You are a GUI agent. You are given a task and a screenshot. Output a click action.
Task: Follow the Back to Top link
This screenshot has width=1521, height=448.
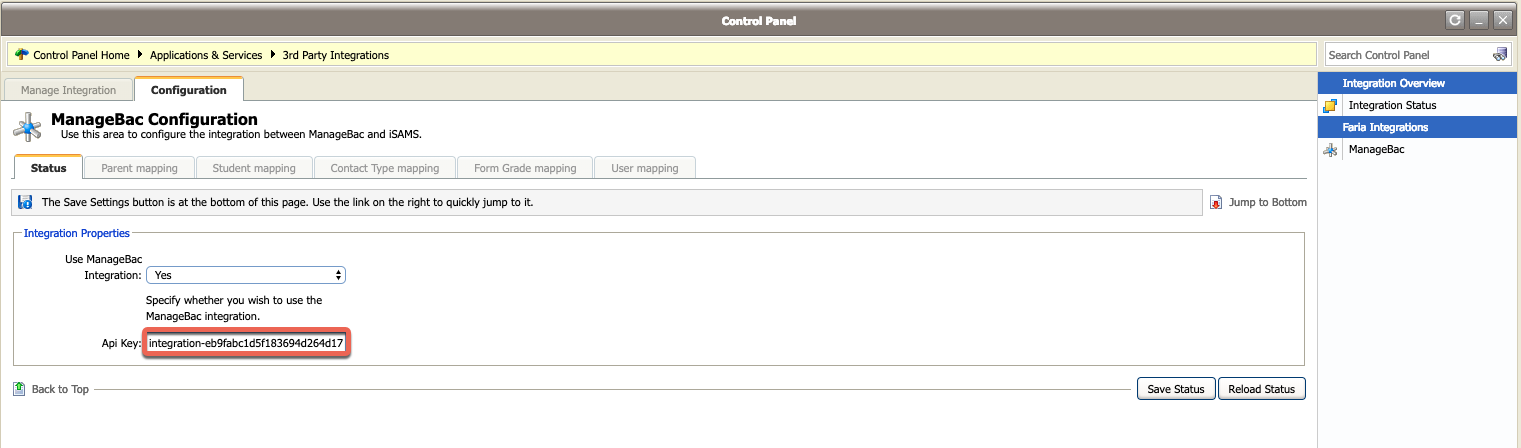[x=60, y=389]
